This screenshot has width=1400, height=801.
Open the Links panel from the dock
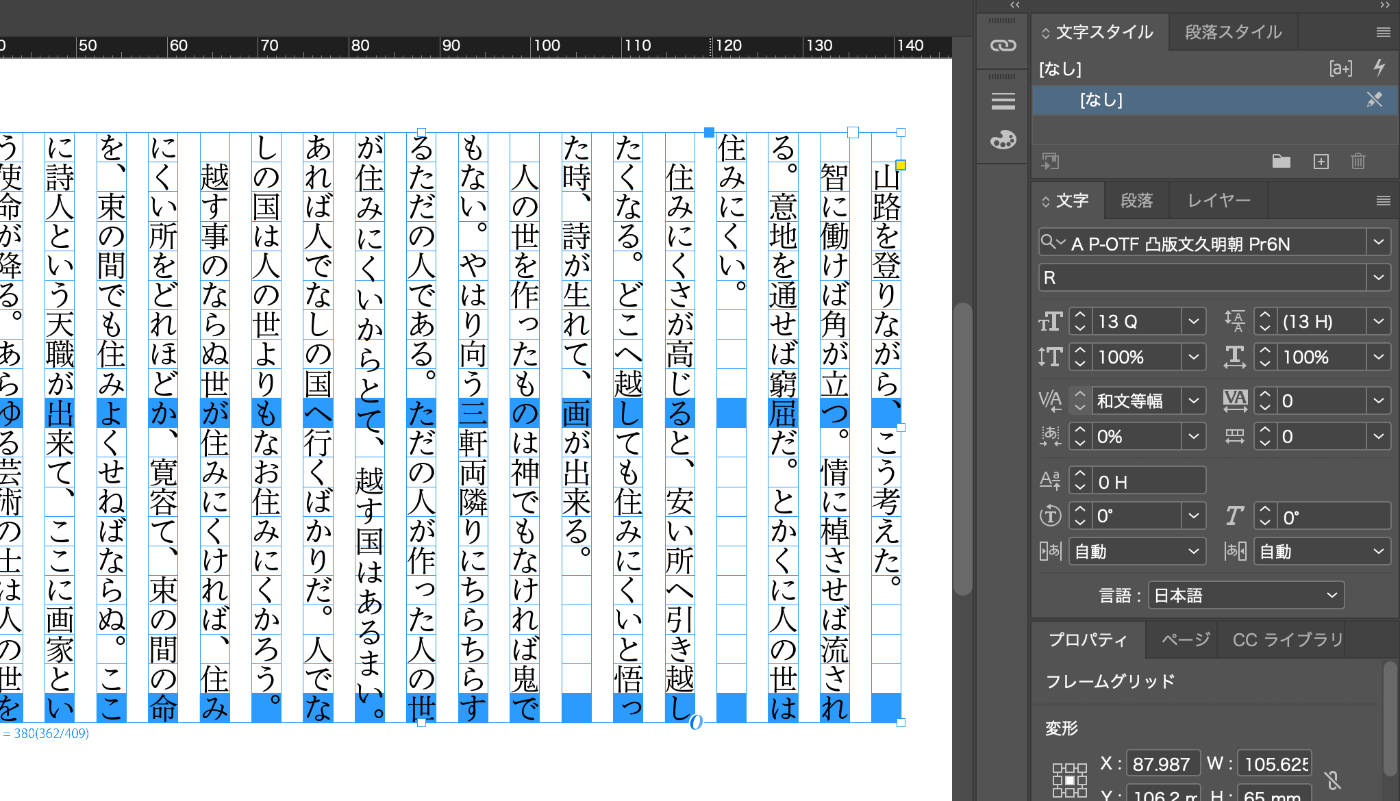click(x=1002, y=45)
